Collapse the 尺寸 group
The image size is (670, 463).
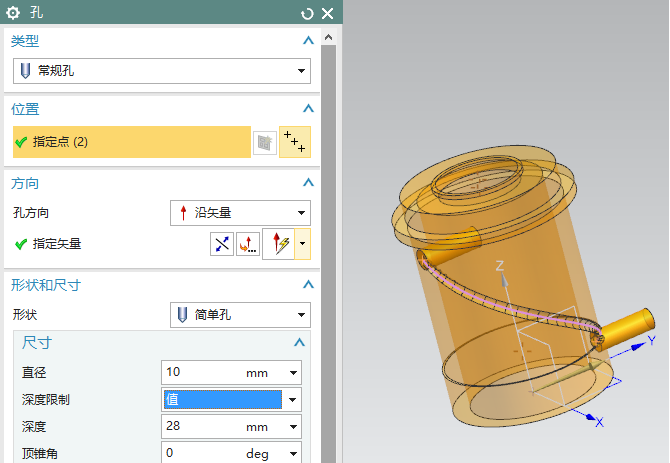coord(298,343)
